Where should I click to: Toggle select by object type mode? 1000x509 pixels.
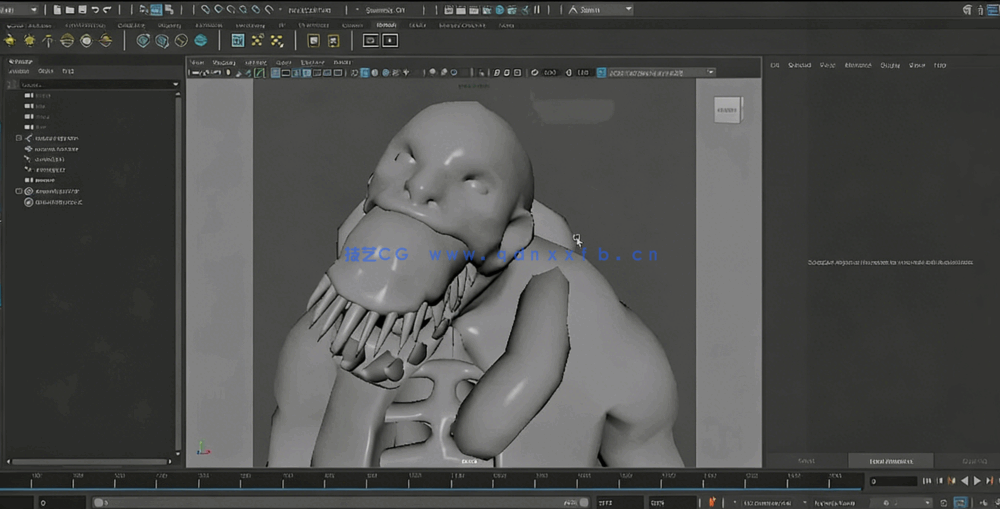156,9
